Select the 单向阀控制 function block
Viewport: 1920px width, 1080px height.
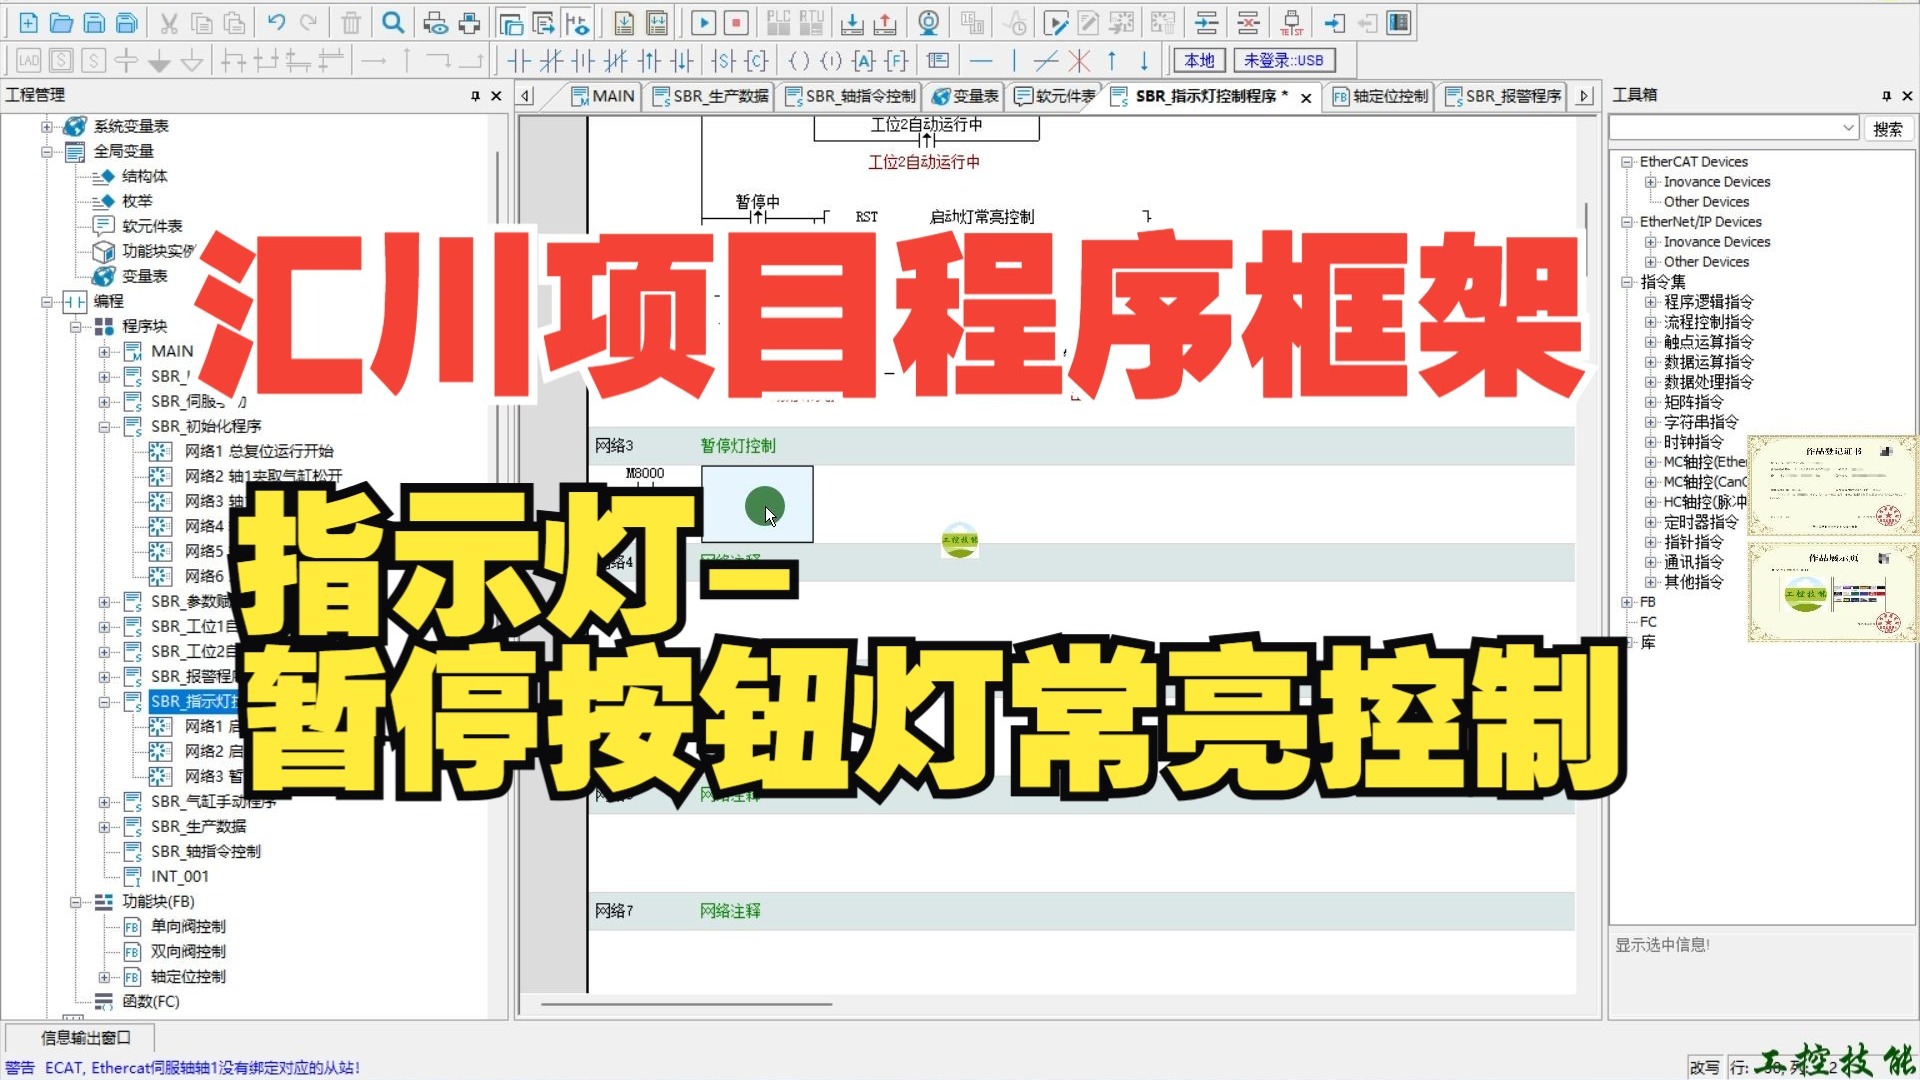click(188, 927)
